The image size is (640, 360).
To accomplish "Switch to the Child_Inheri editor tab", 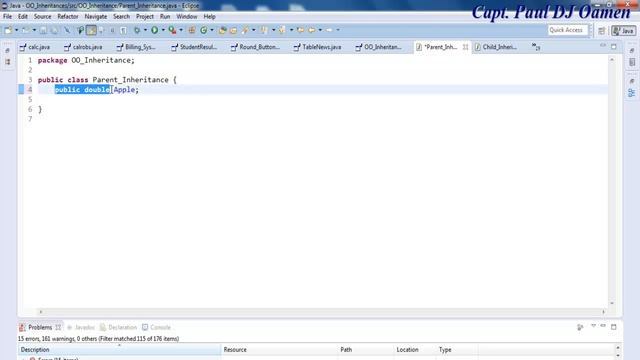I will pyautogui.click(x=496, y=47).
